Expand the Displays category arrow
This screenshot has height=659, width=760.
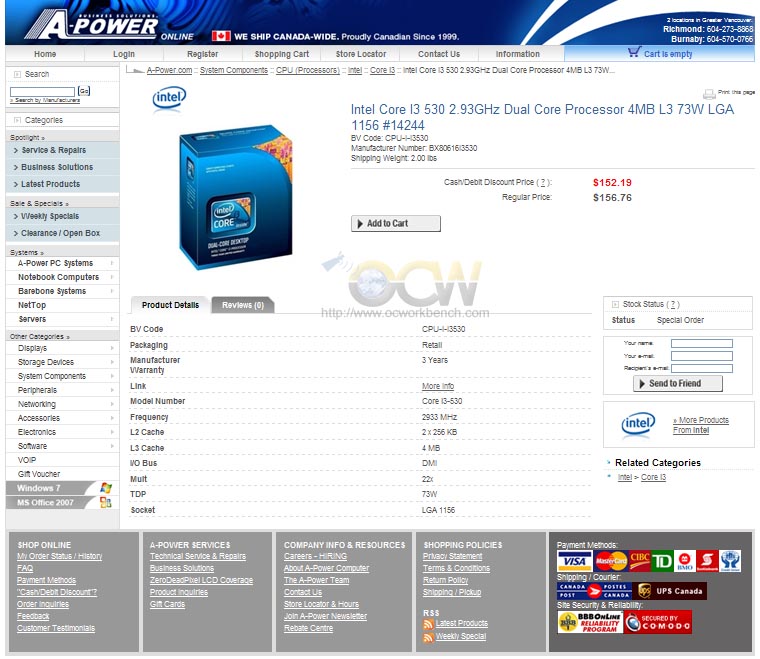pyautogui.click(x=112, y=348)
